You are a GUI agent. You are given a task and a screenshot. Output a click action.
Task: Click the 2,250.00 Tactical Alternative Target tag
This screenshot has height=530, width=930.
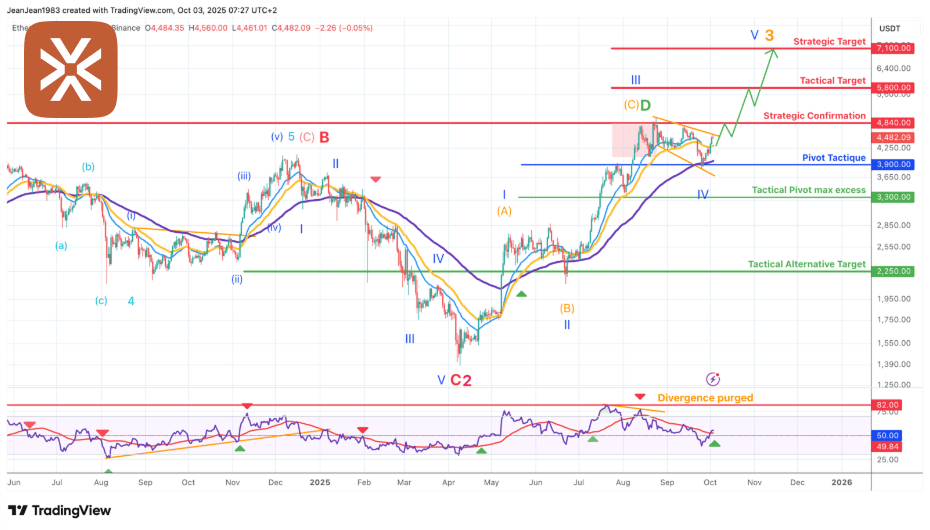[893, 271]
